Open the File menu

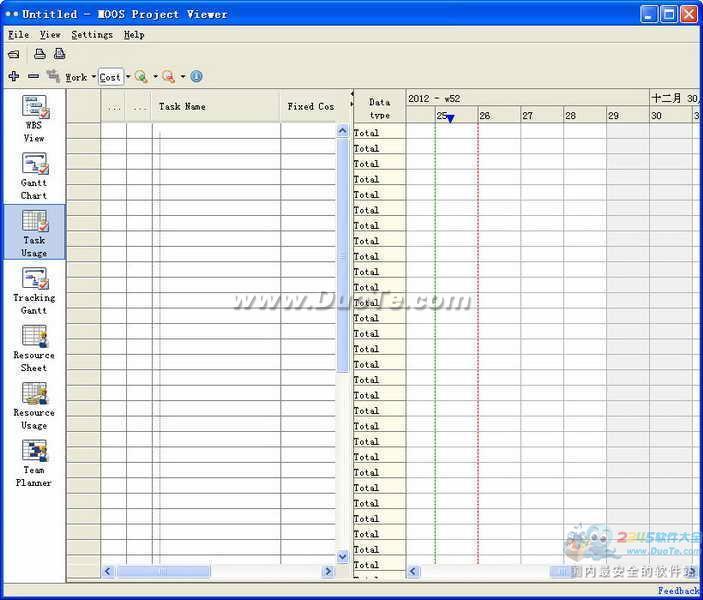click(19, 35)
